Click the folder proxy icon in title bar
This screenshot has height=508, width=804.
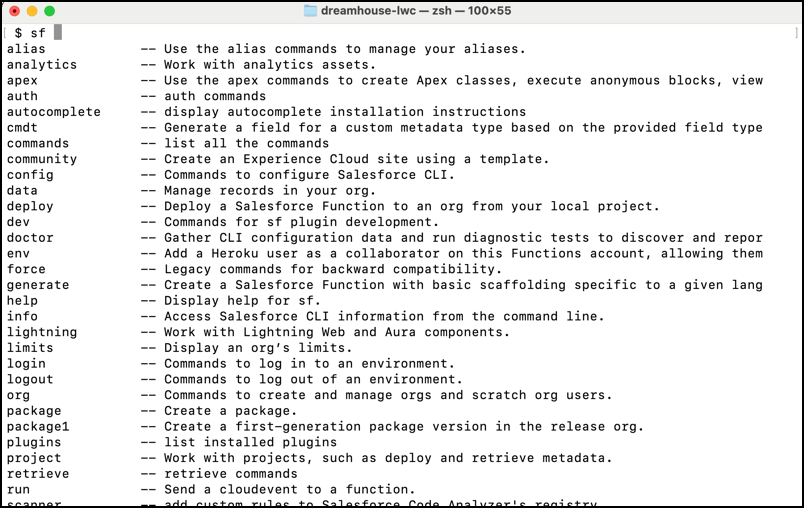click(x=310, y=11)
